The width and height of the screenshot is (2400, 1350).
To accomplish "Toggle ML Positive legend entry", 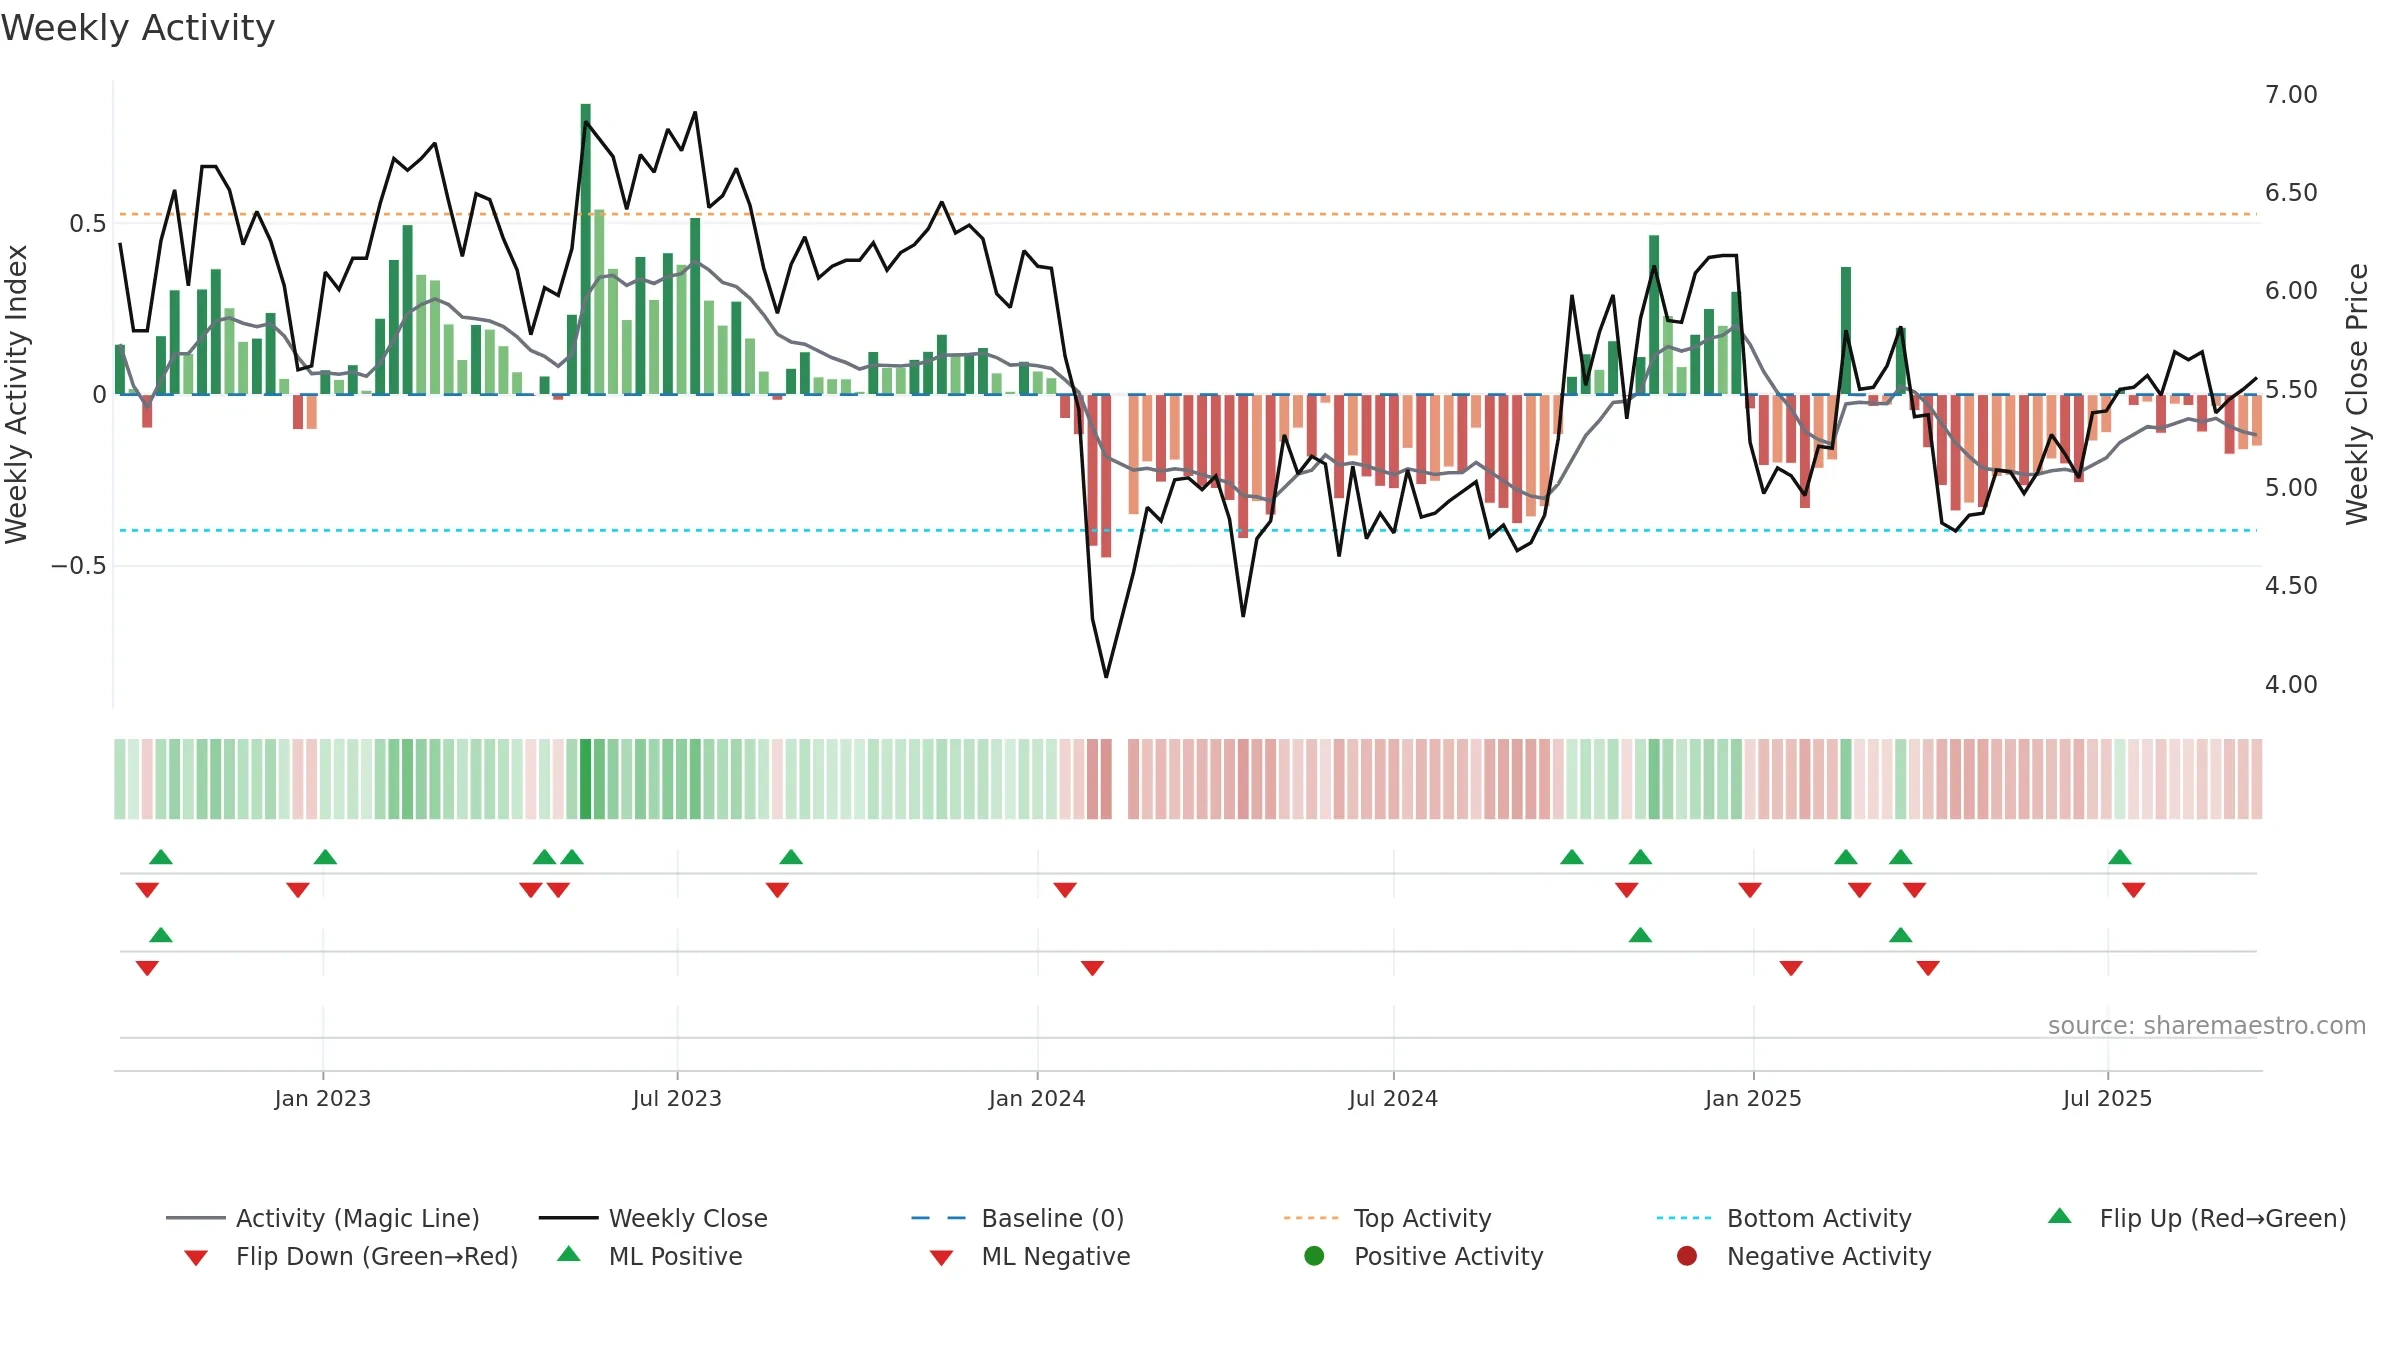I will (x=650, y=1256).
